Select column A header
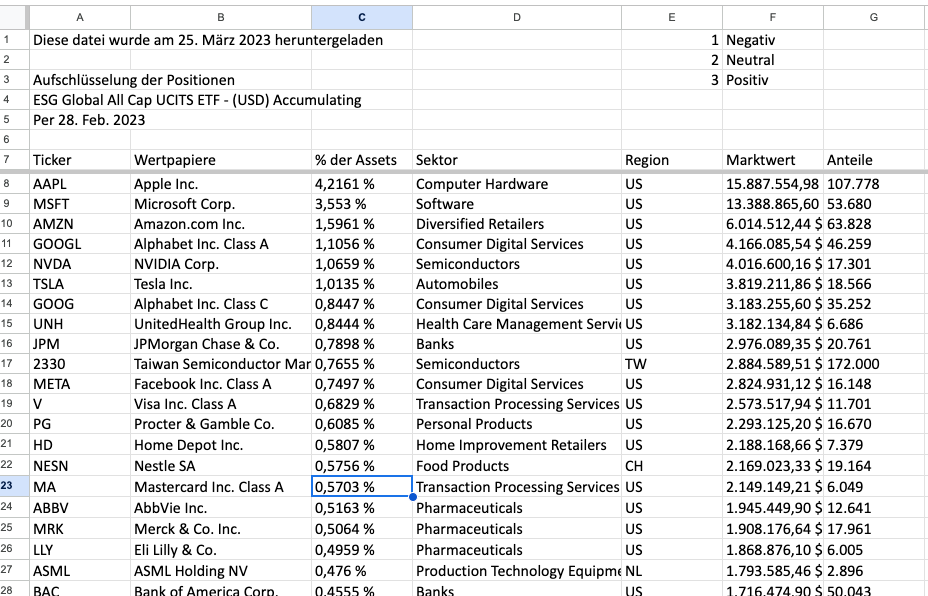This screenshot has width=928, height=596. click(x=80, y=18)
